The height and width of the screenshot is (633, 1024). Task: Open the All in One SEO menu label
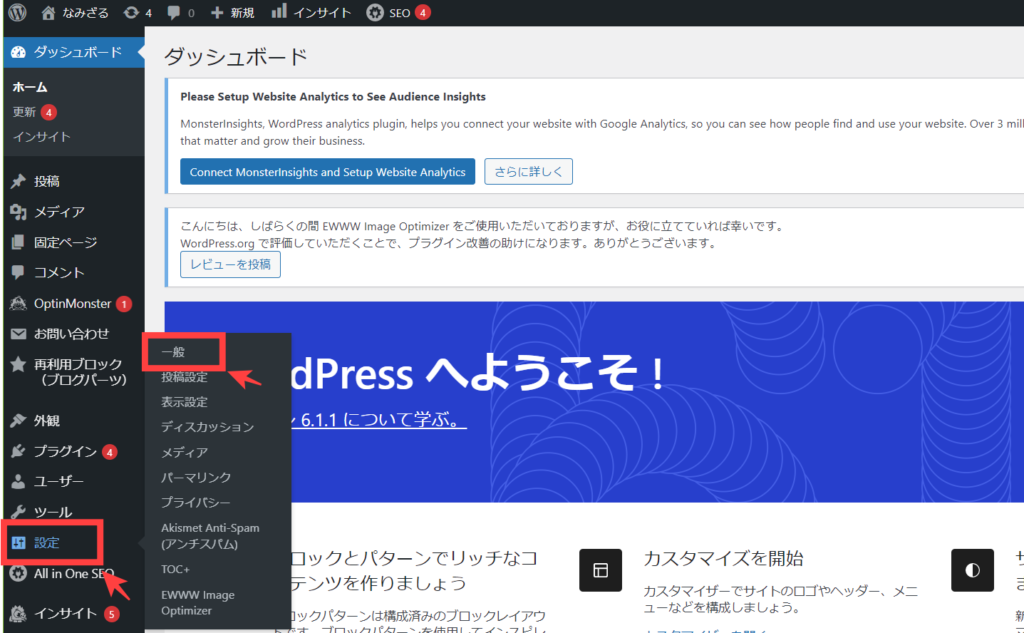pyautogui.click(x=74, y=574)
